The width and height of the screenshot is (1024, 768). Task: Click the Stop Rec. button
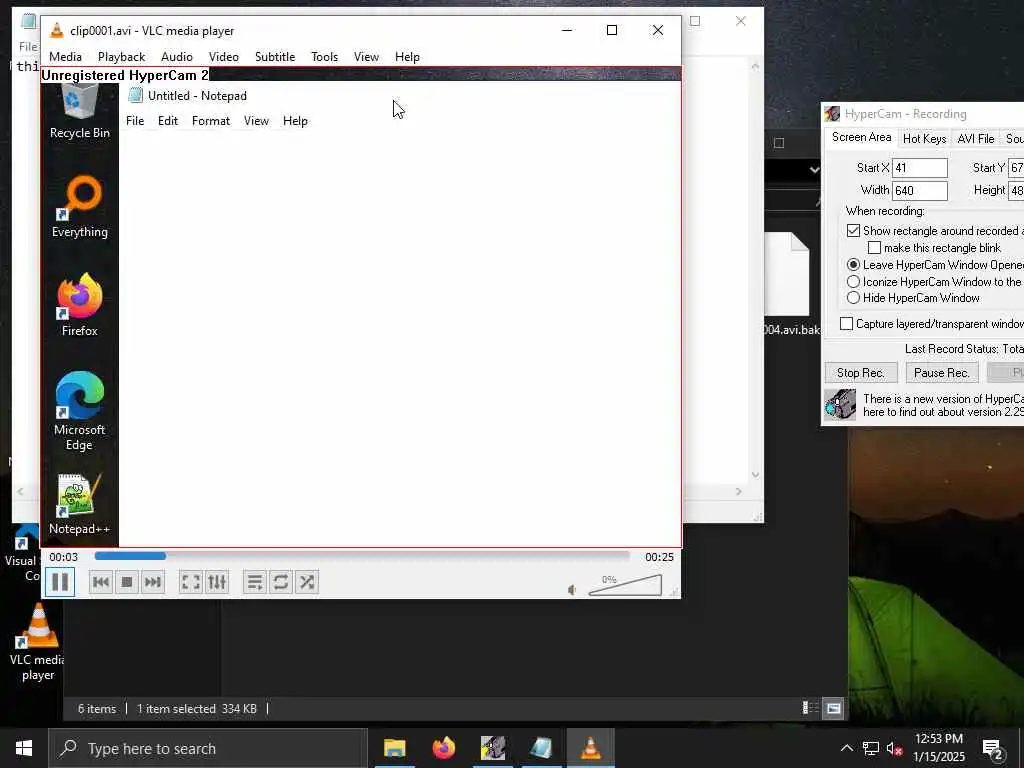pos(861,373)
